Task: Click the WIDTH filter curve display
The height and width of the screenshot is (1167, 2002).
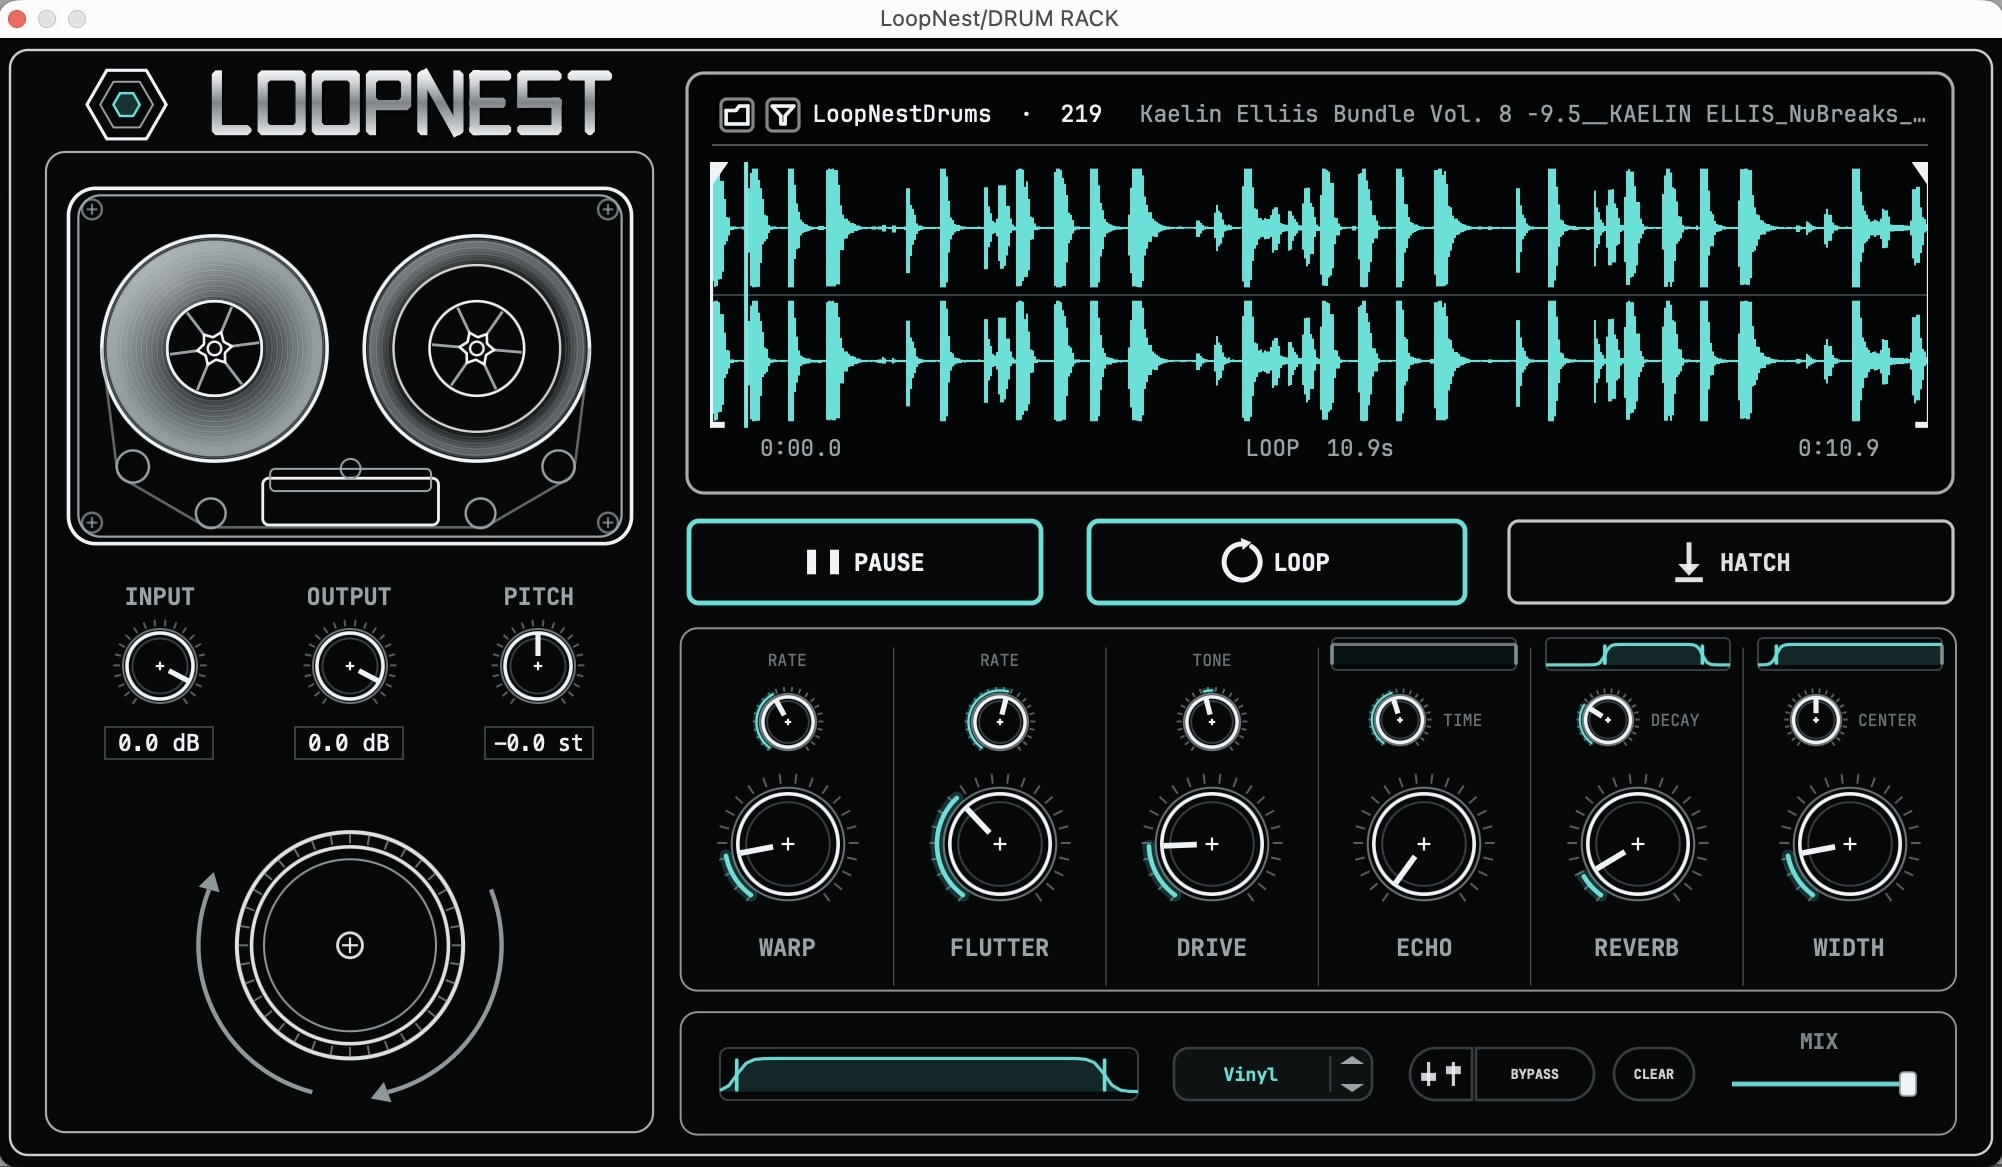Action: point(1850,655)
